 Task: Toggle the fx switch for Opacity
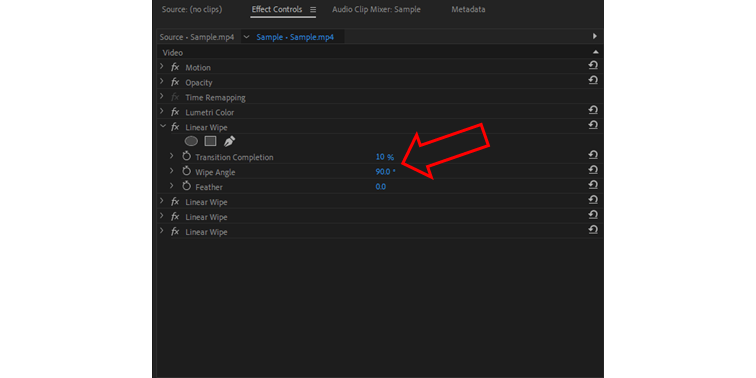pos(175,82)
